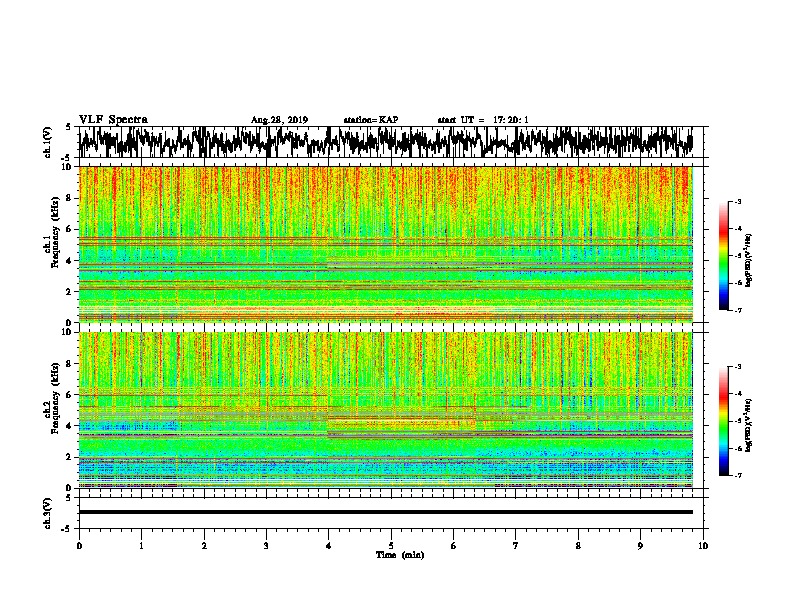Click the "3" tick on the Time axis
Image resolution: width=792 pixels, height=612 pixels.
click(x=266, y=546)
